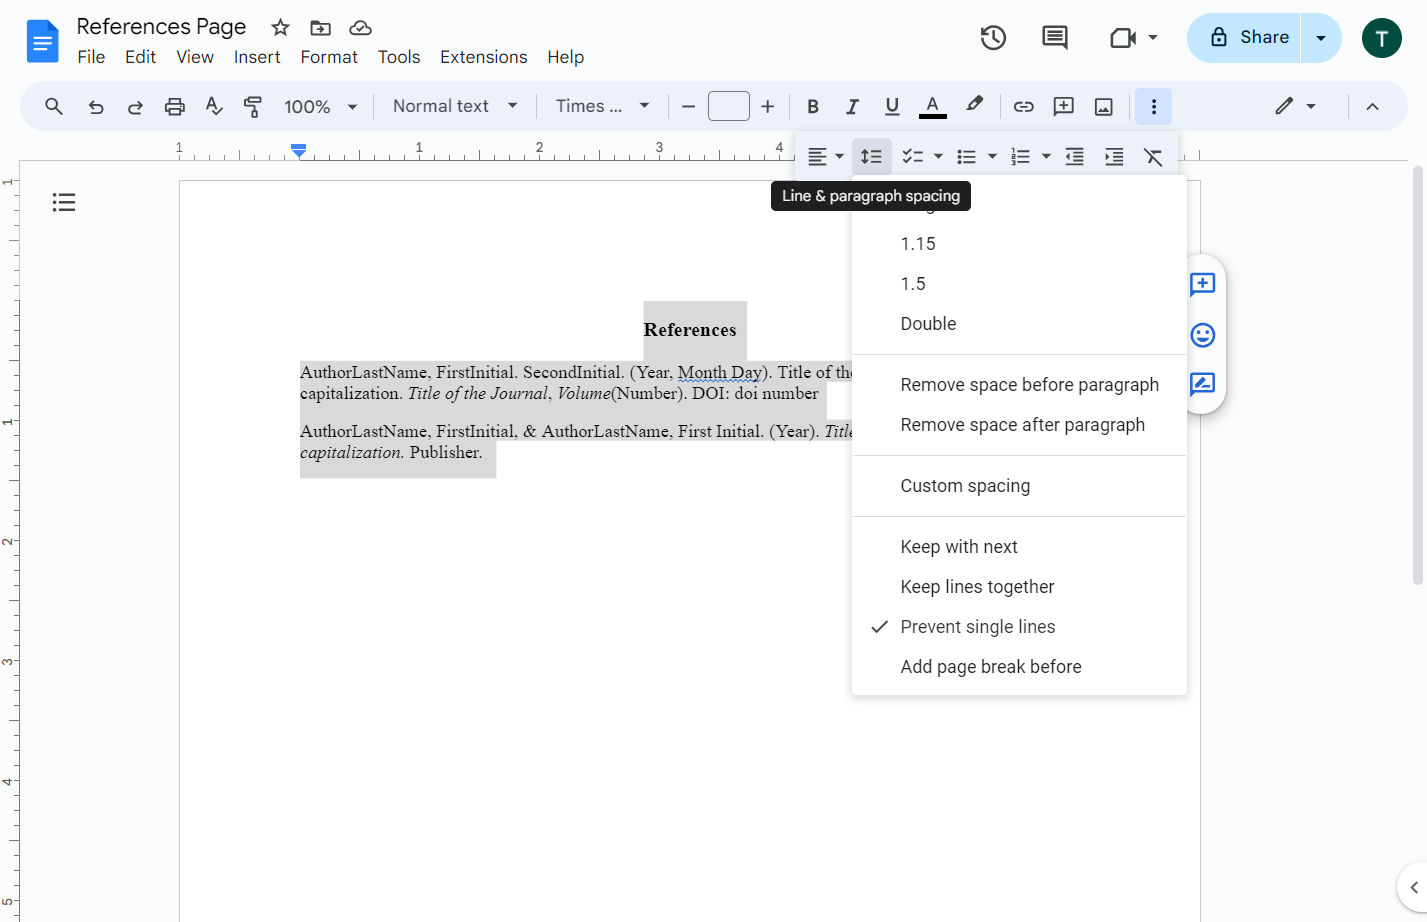
Task: Undo the last action
Action: click(x=96, y=106)
